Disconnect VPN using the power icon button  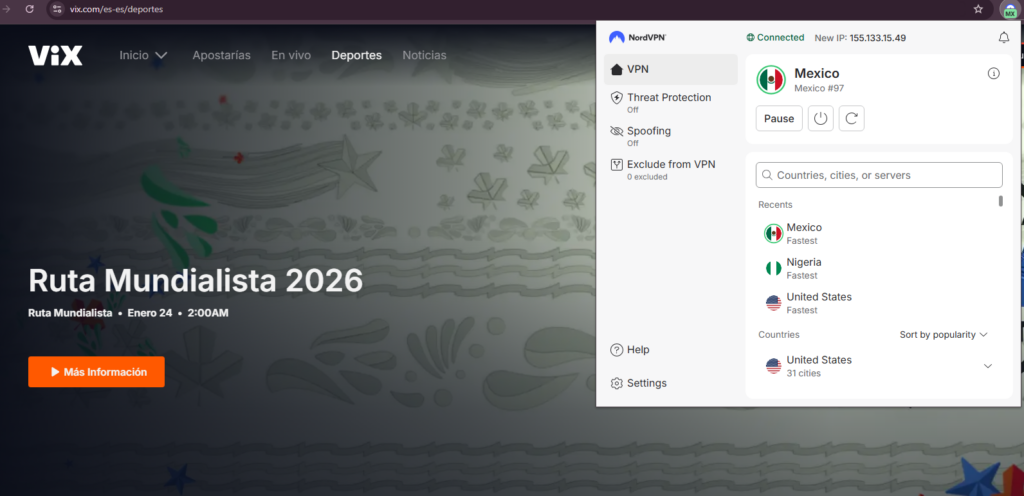(x=821, y=119)
